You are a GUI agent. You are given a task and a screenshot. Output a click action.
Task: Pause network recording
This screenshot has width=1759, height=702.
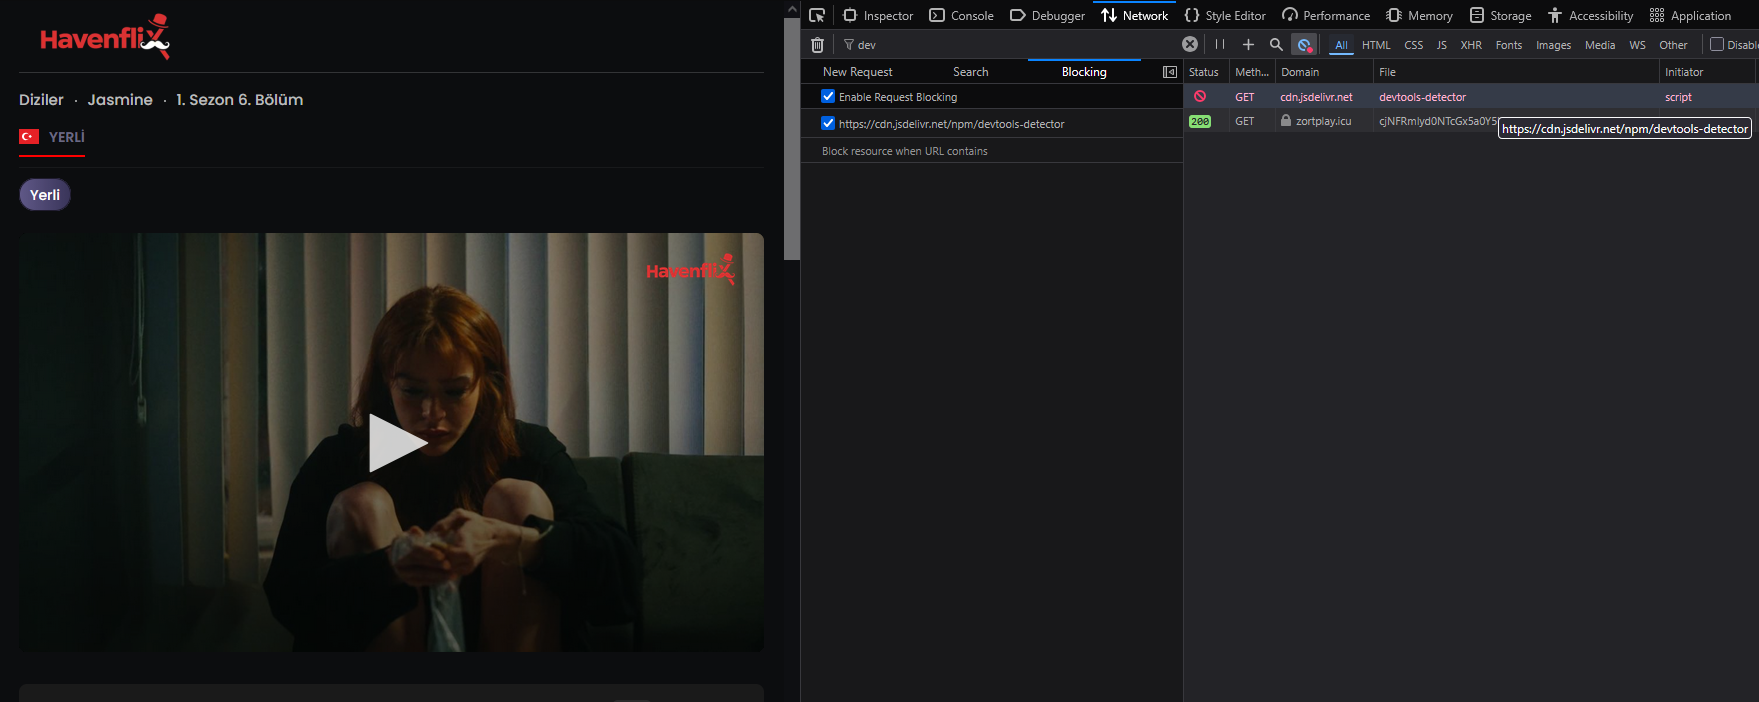click(1219, 44)
